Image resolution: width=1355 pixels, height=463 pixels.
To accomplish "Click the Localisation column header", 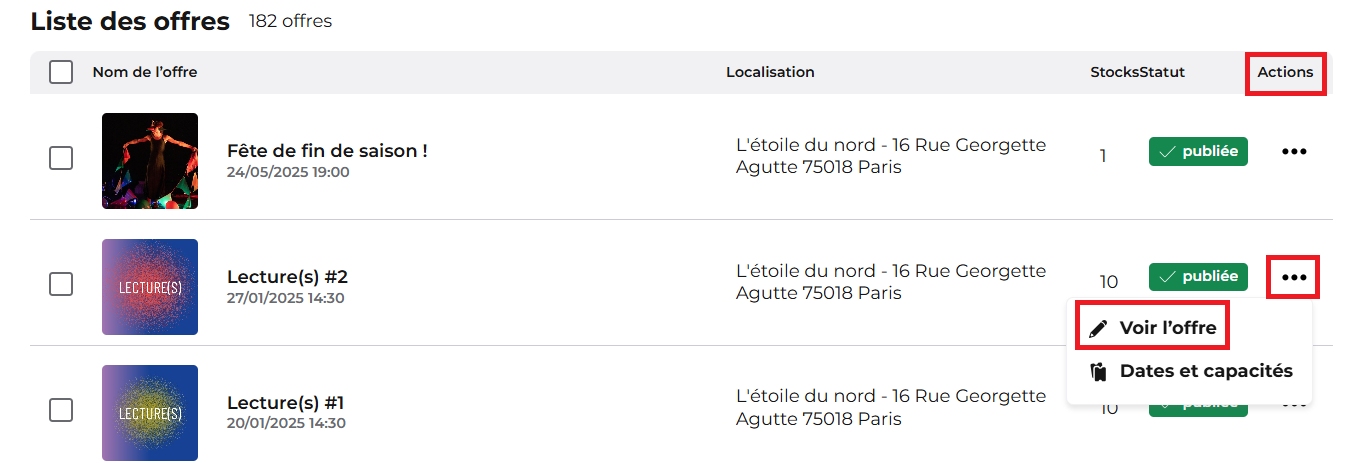I will point(770,72).
